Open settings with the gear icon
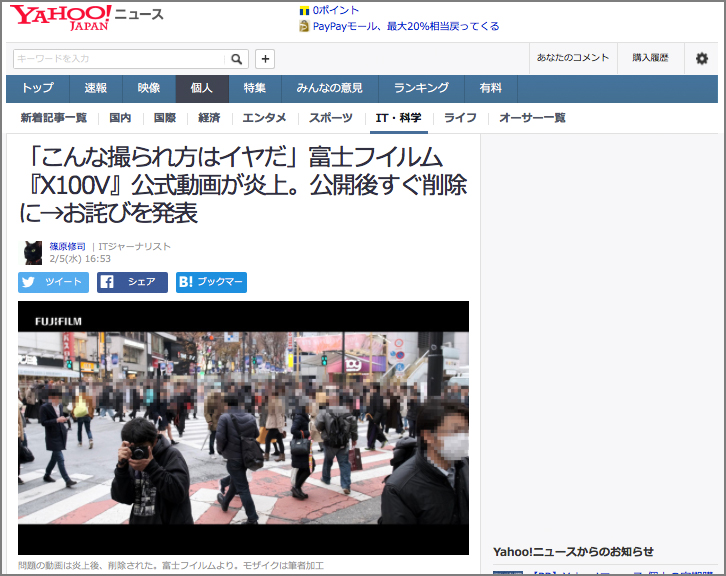The height and width of the screenshot is (576, 726). pyautogui.click(x=701, y=58)
